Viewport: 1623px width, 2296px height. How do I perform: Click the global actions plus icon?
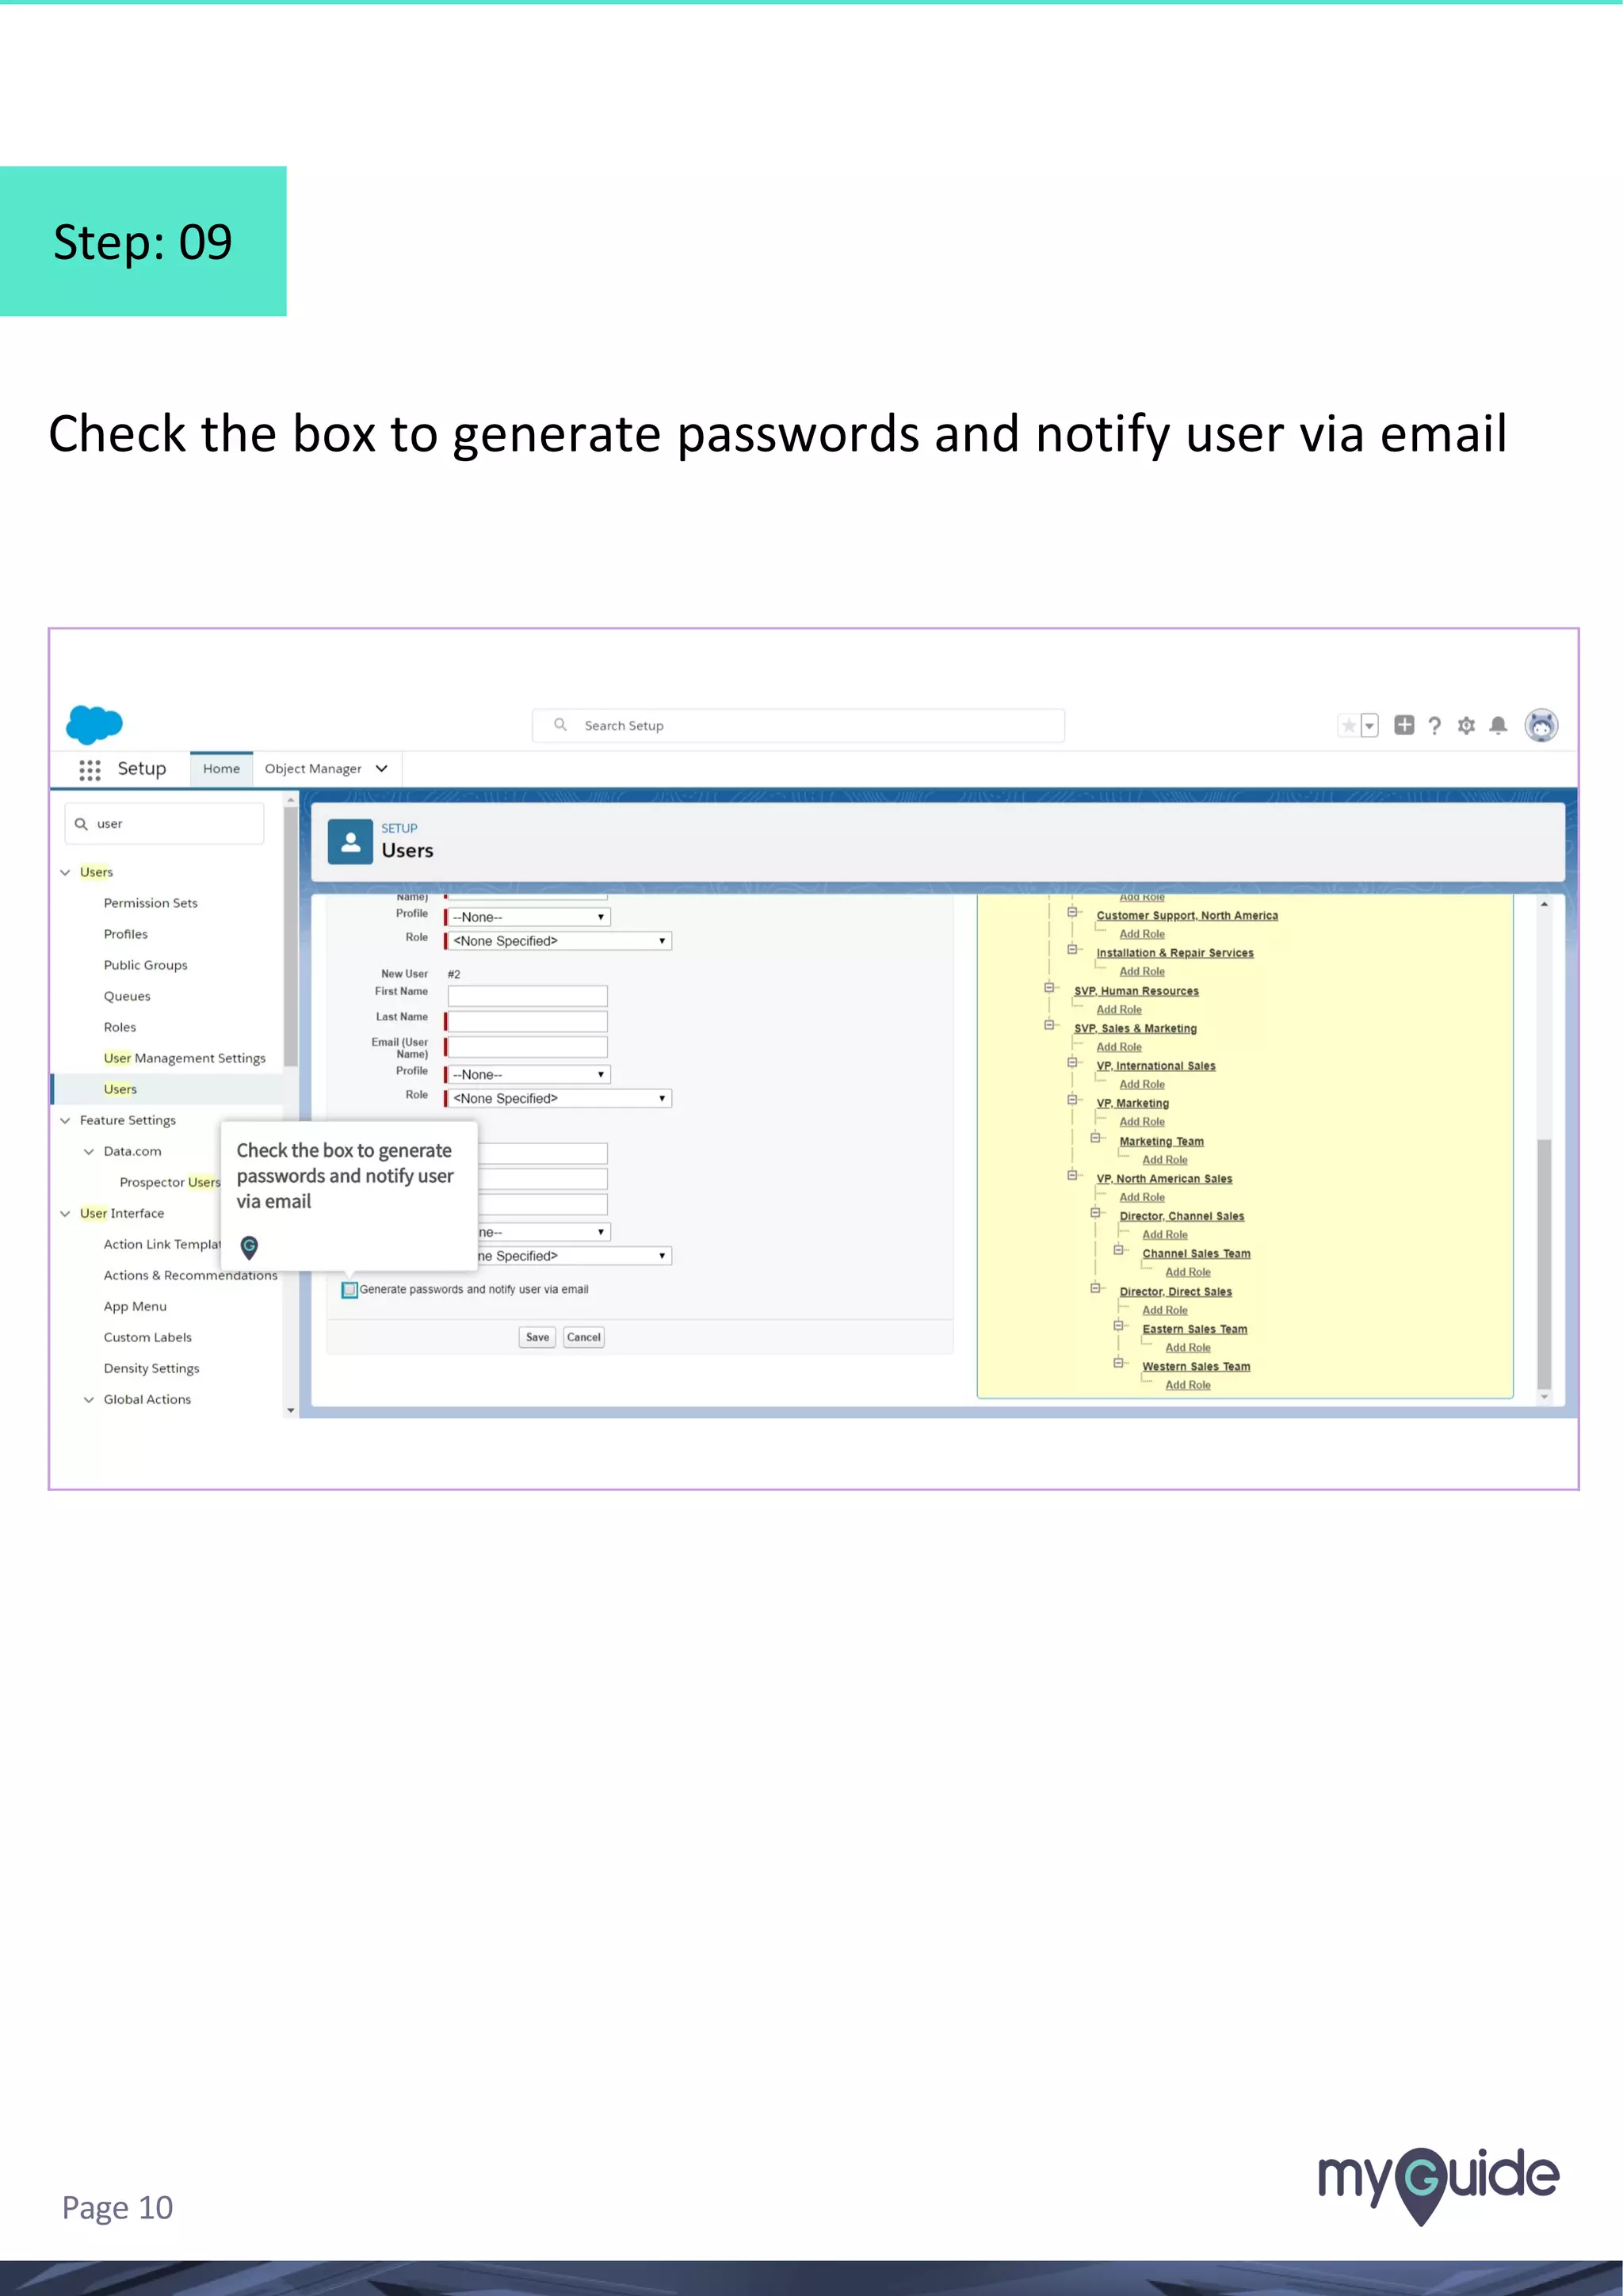tap(1404, 725)
